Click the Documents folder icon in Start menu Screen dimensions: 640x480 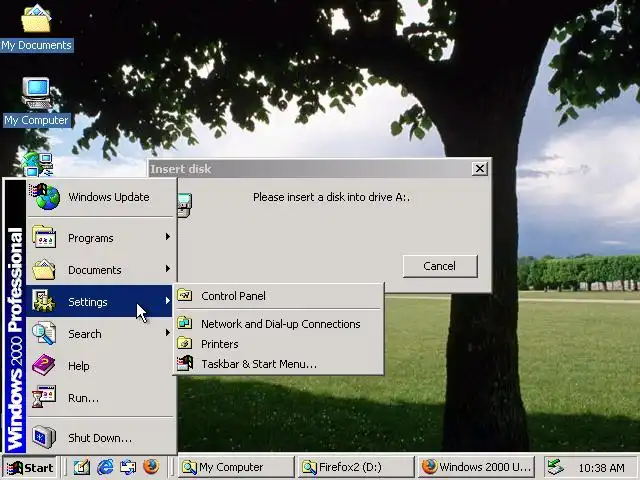coord(44,269)
